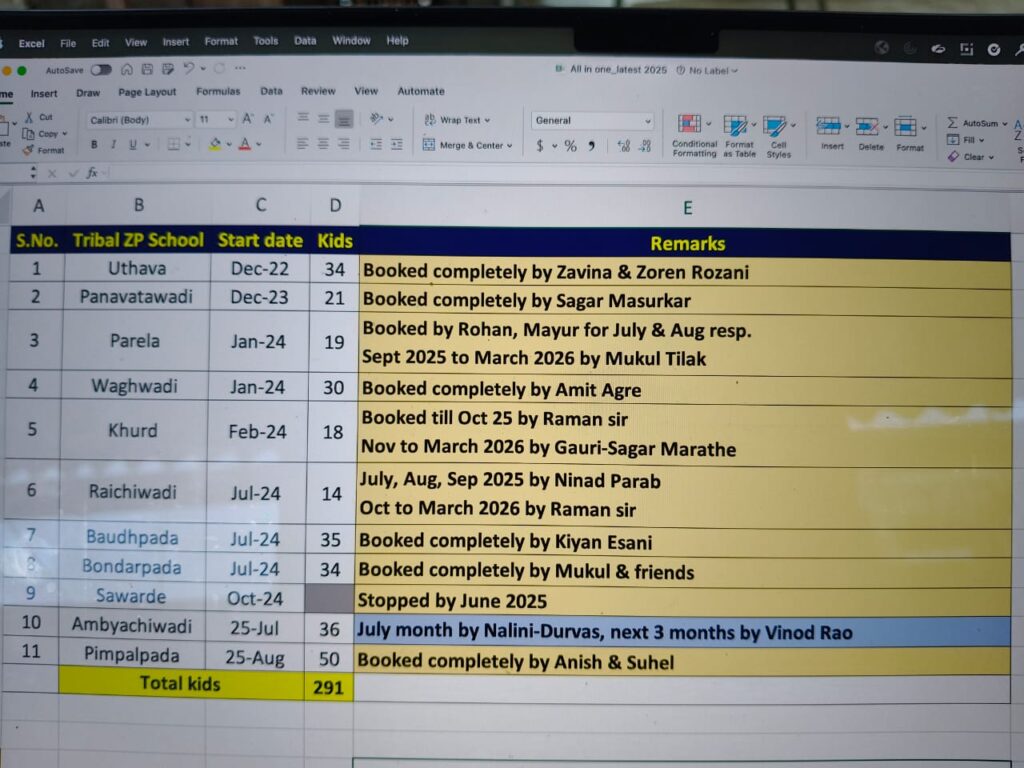Expand the General number format dropdown
The height and width of the screenshot is (768, 1024).
point(648,121)
